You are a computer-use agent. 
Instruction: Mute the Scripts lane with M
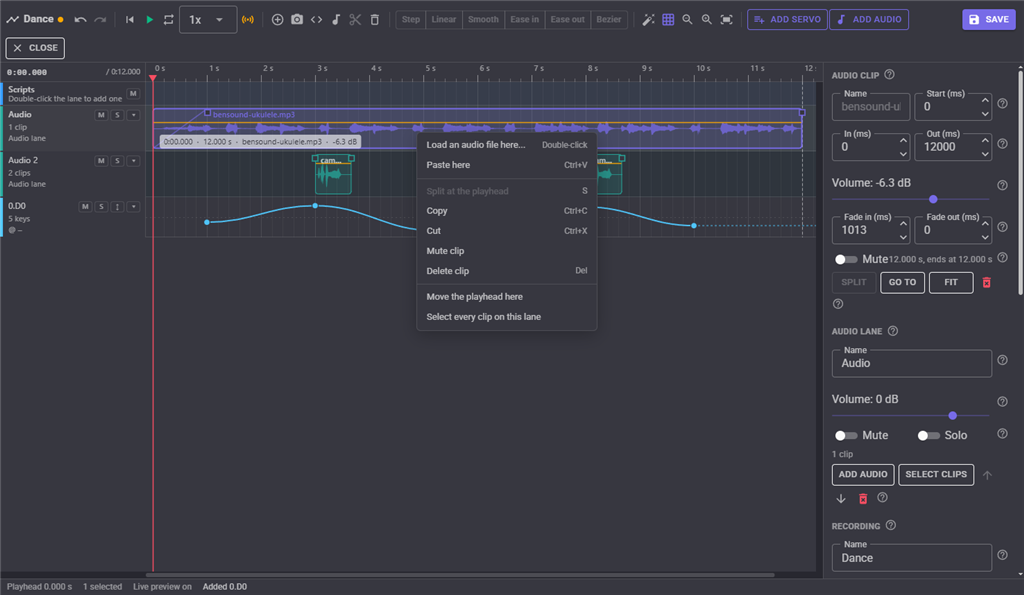133,93
